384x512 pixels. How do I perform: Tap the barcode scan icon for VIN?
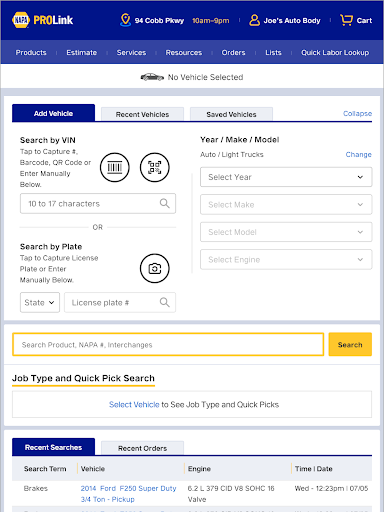115,167
